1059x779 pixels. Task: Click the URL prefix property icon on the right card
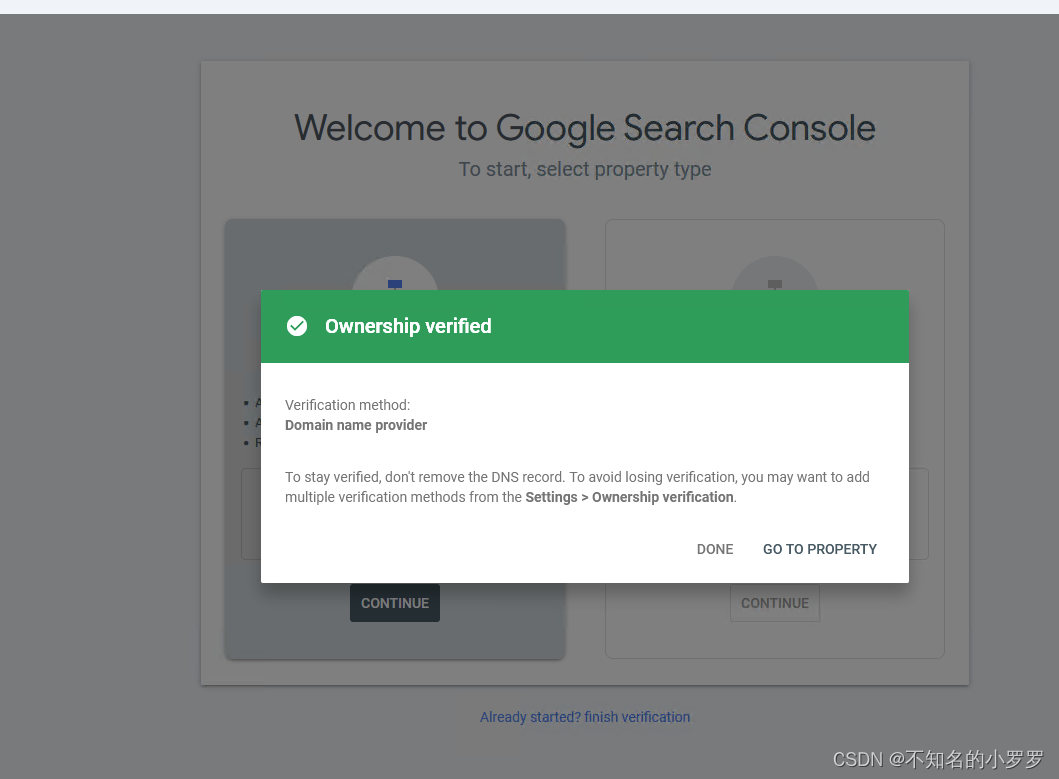[775, 274]
